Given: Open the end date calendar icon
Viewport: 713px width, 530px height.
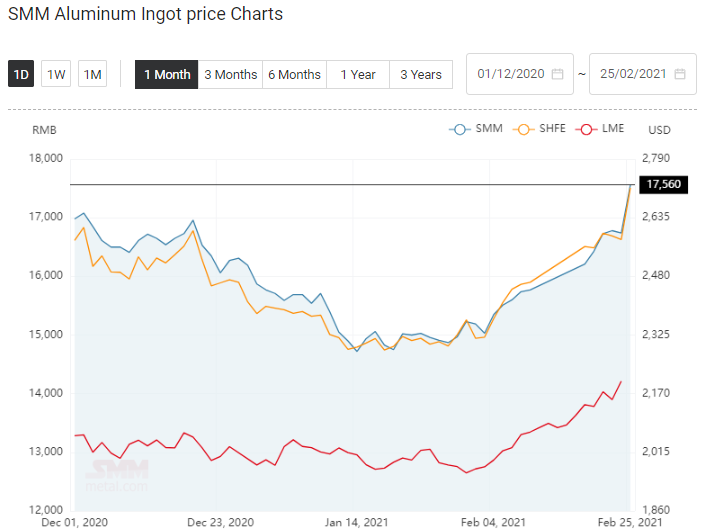Looking at the screenshot, I should 680,74.
